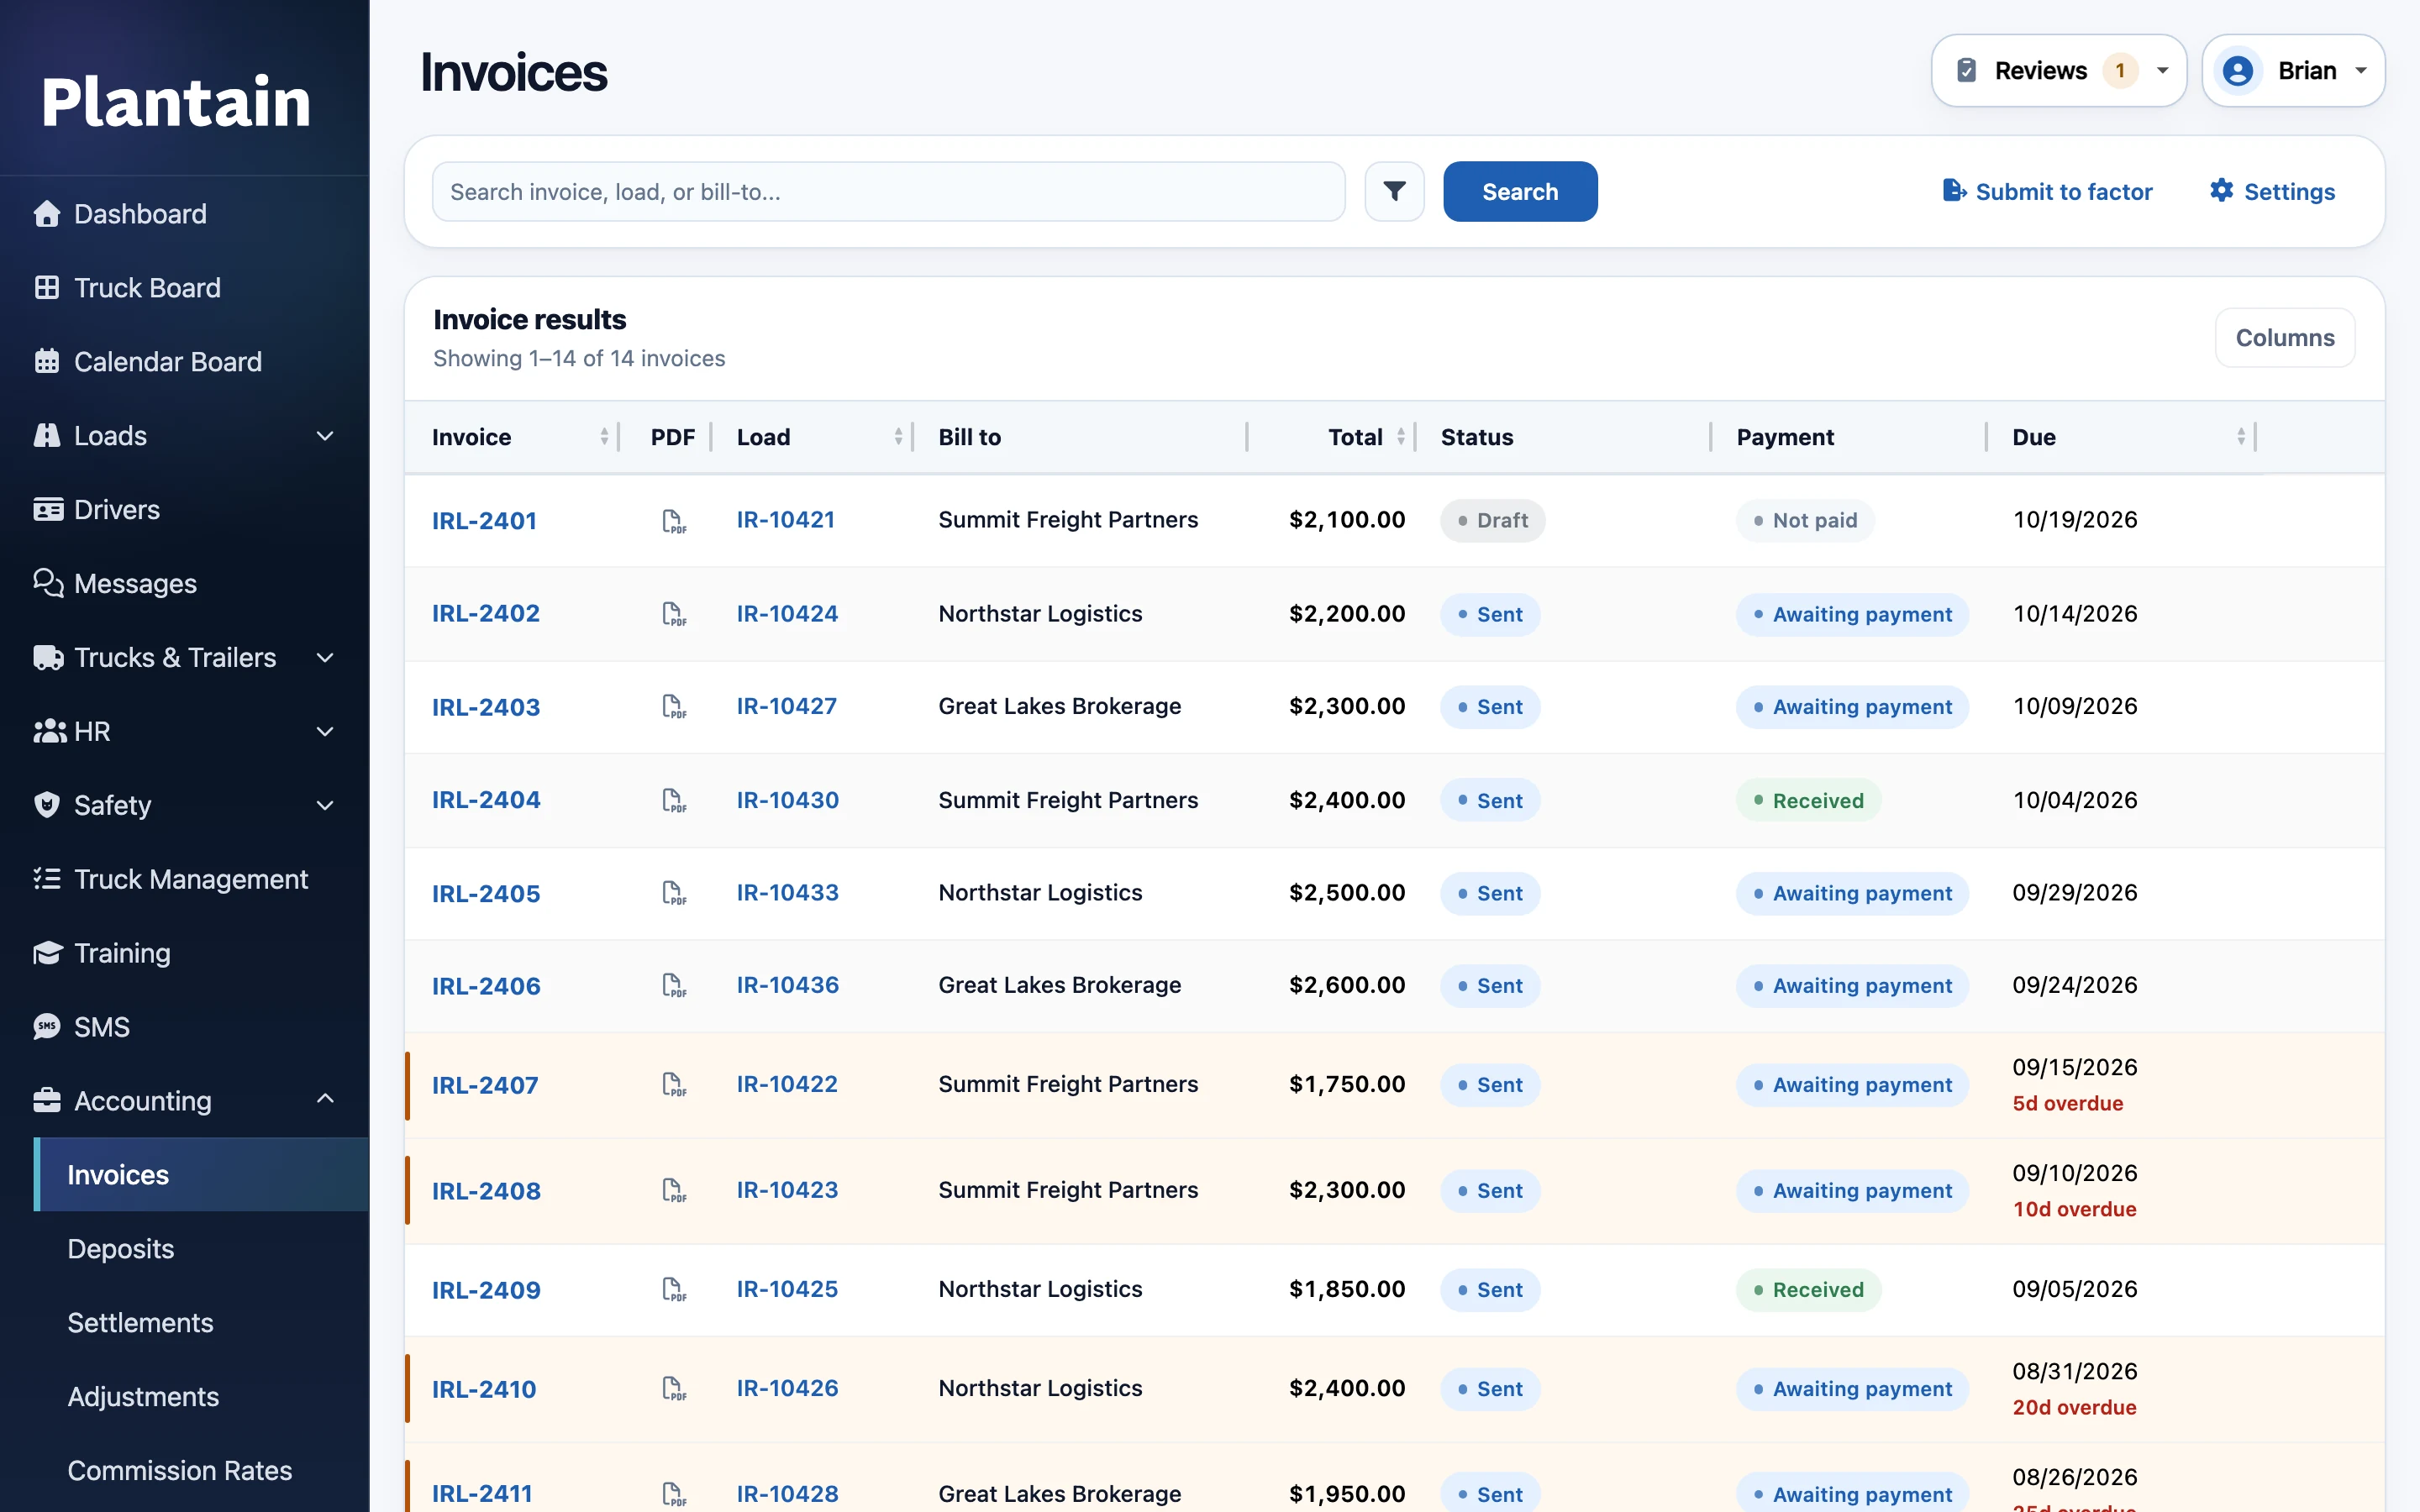The image size is (2420, 1512).
Task: Open PDF for invoice IRL-2406
Action: (674, 986)
